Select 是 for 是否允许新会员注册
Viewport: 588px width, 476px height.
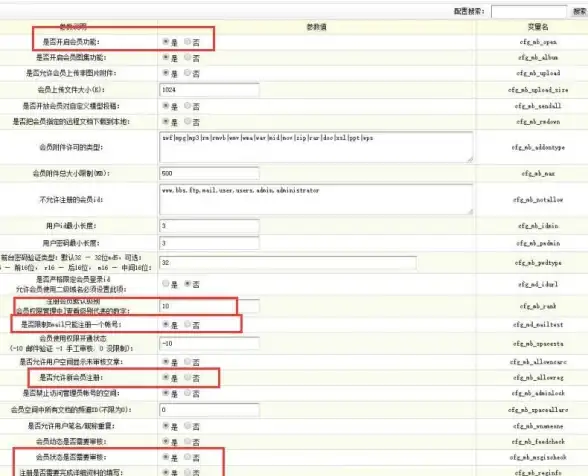pos(166,377)
